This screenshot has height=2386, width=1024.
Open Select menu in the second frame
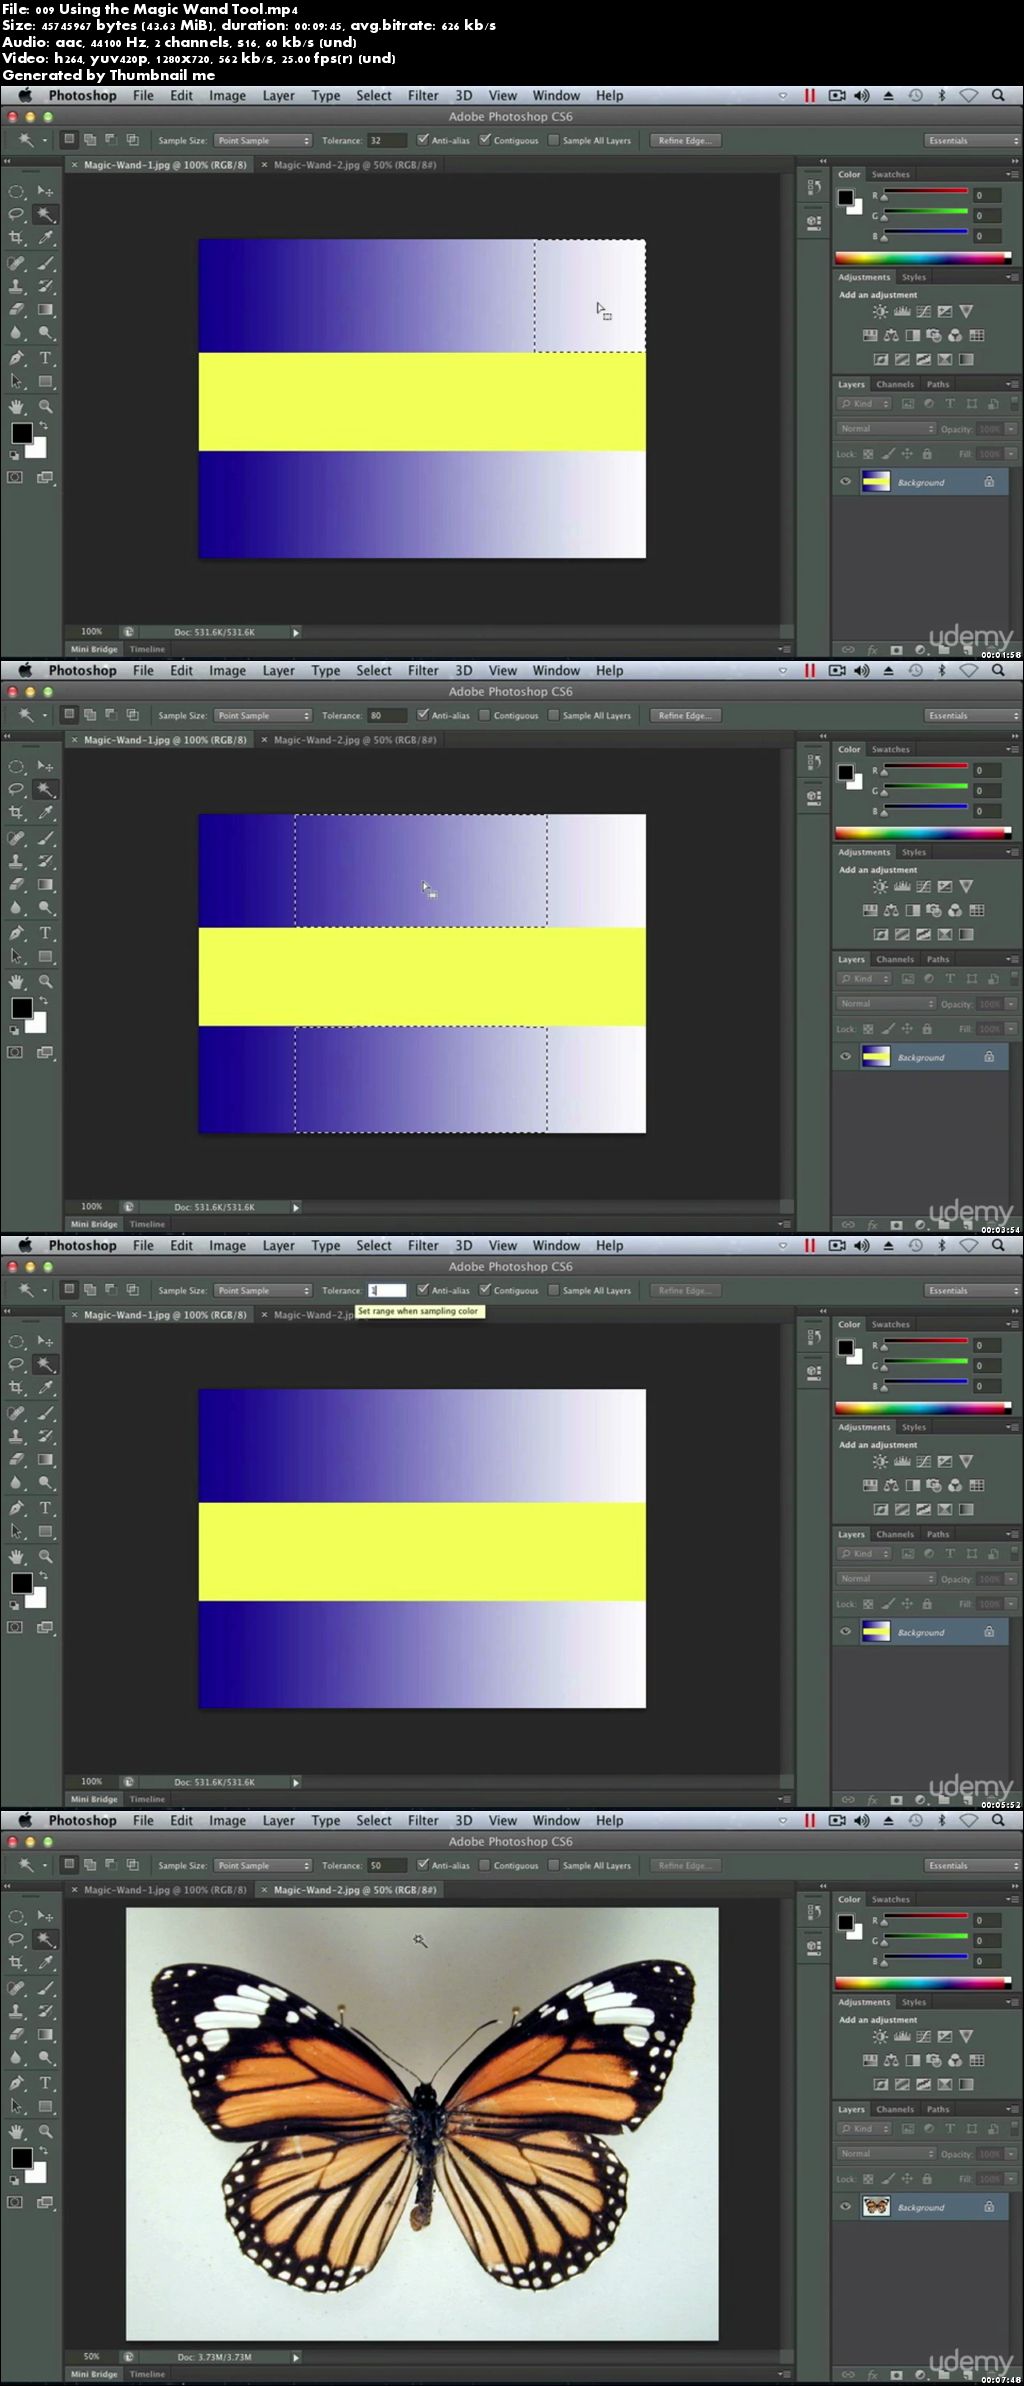click(x=374, y=671)
